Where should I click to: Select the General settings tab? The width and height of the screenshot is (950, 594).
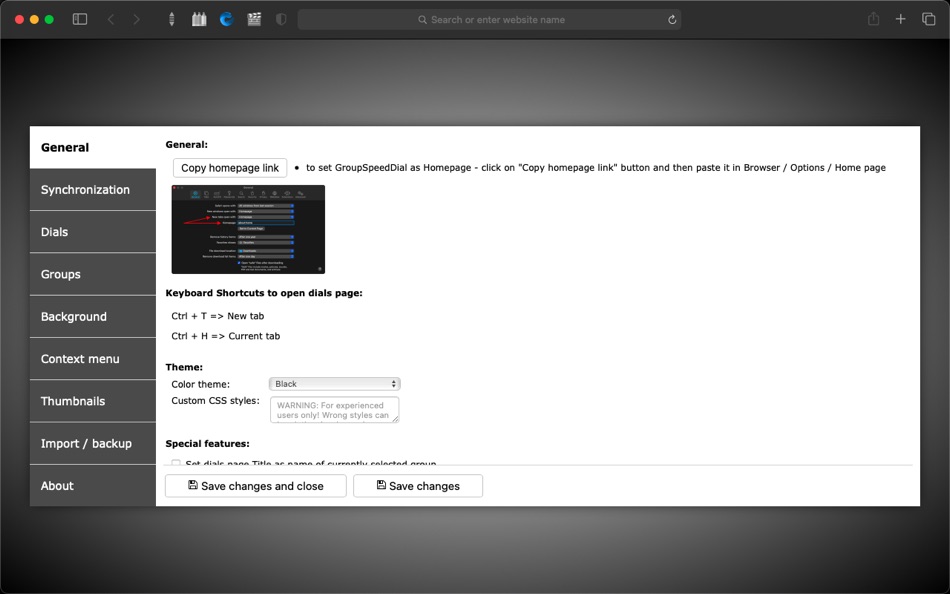click(x=93, y=147)
